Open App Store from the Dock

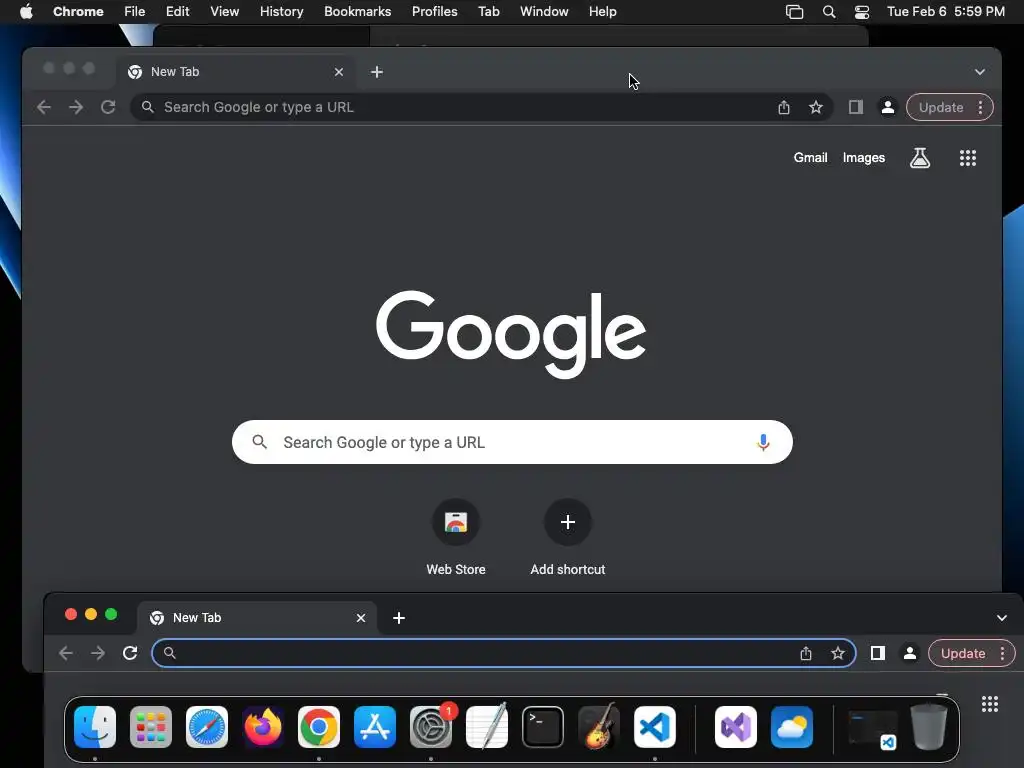pos(375,726)
